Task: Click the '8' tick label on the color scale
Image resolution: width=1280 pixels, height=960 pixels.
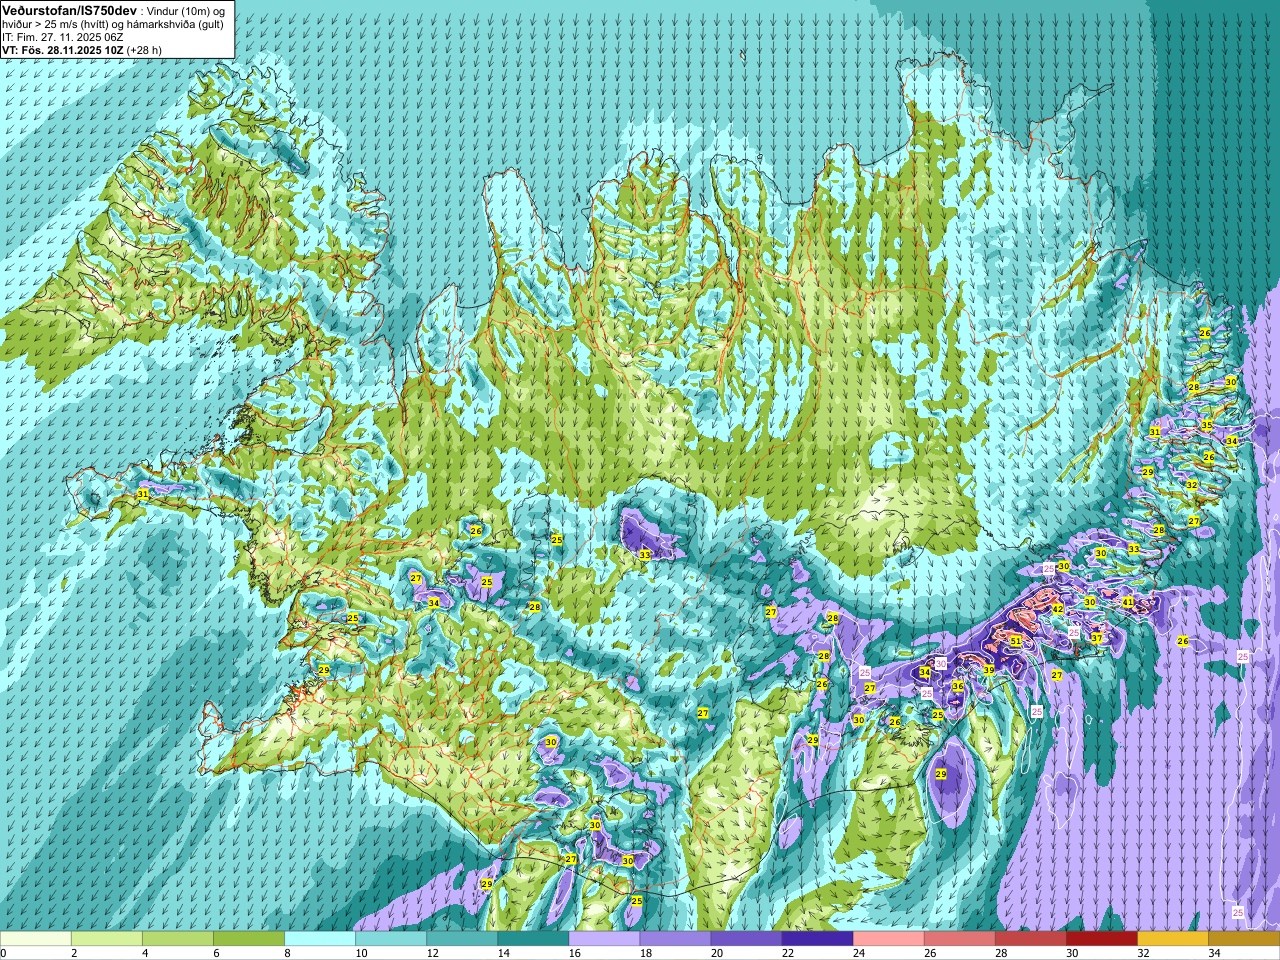Action: tap(287, 953)
